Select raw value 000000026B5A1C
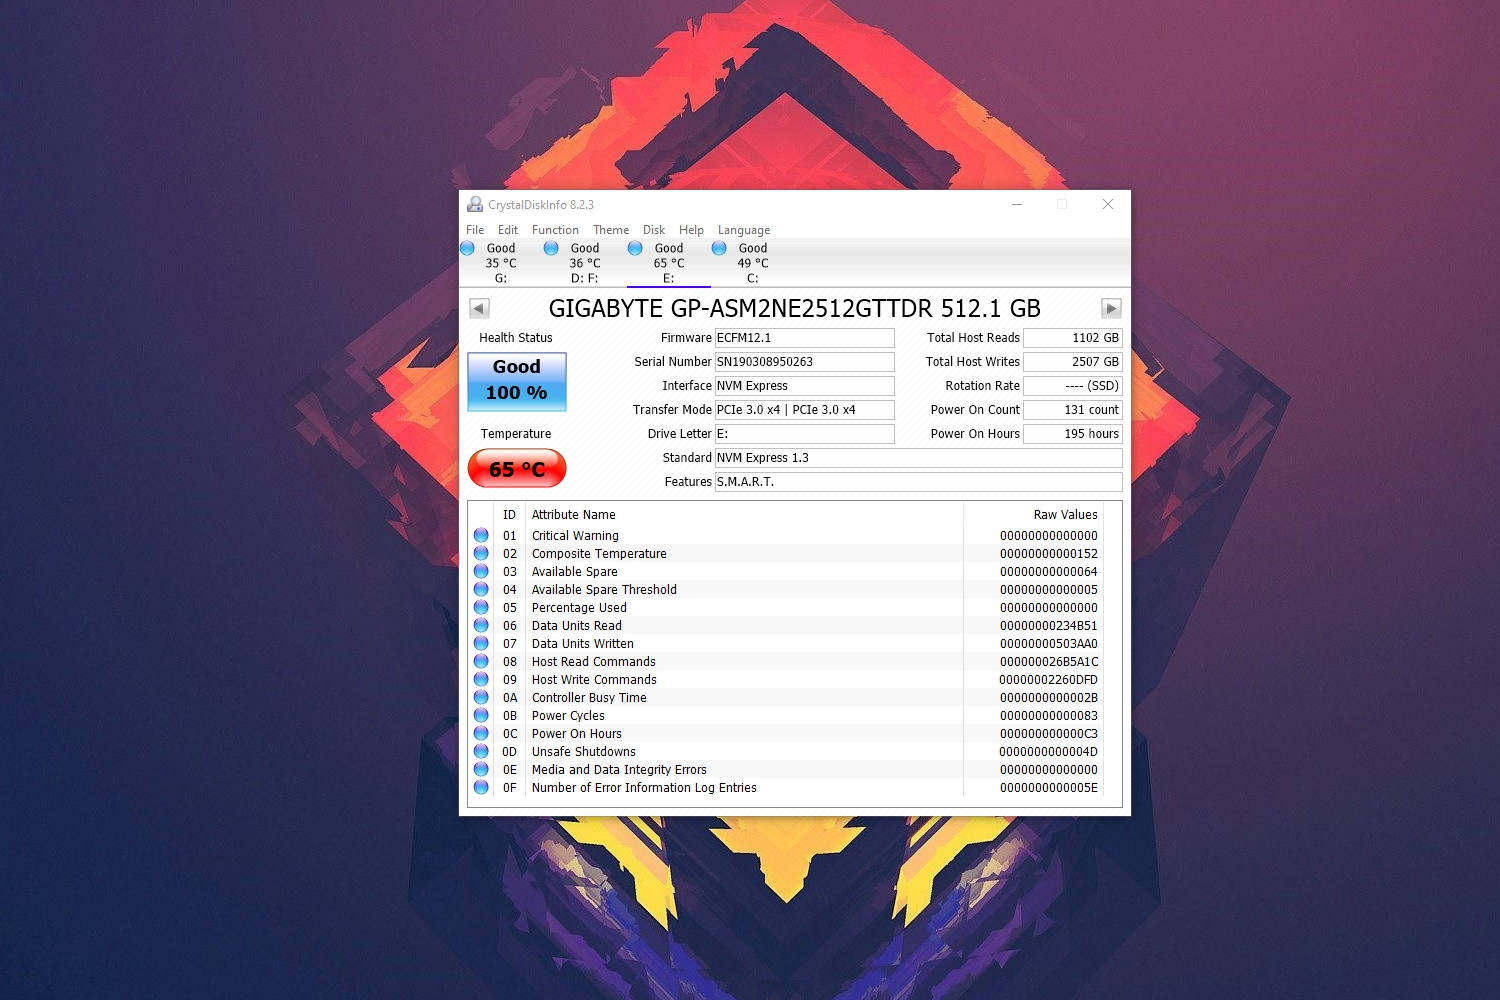The height and width of the screenshot is (1000, 1500). coord(1049,662)
